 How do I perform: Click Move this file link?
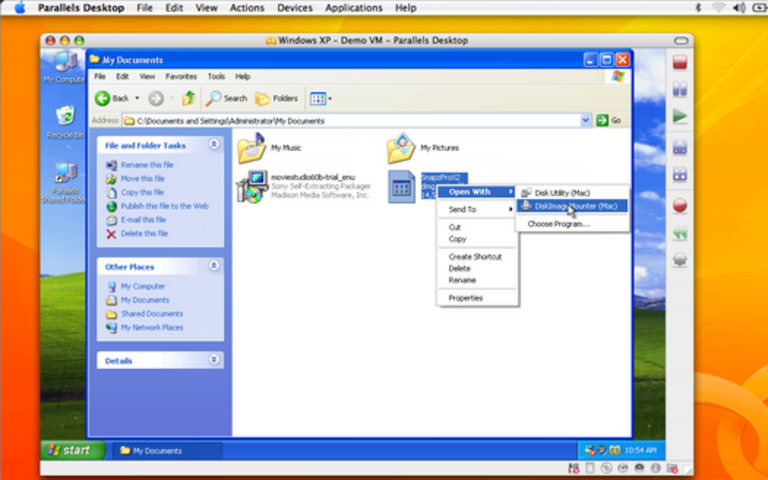pos(143,179)
